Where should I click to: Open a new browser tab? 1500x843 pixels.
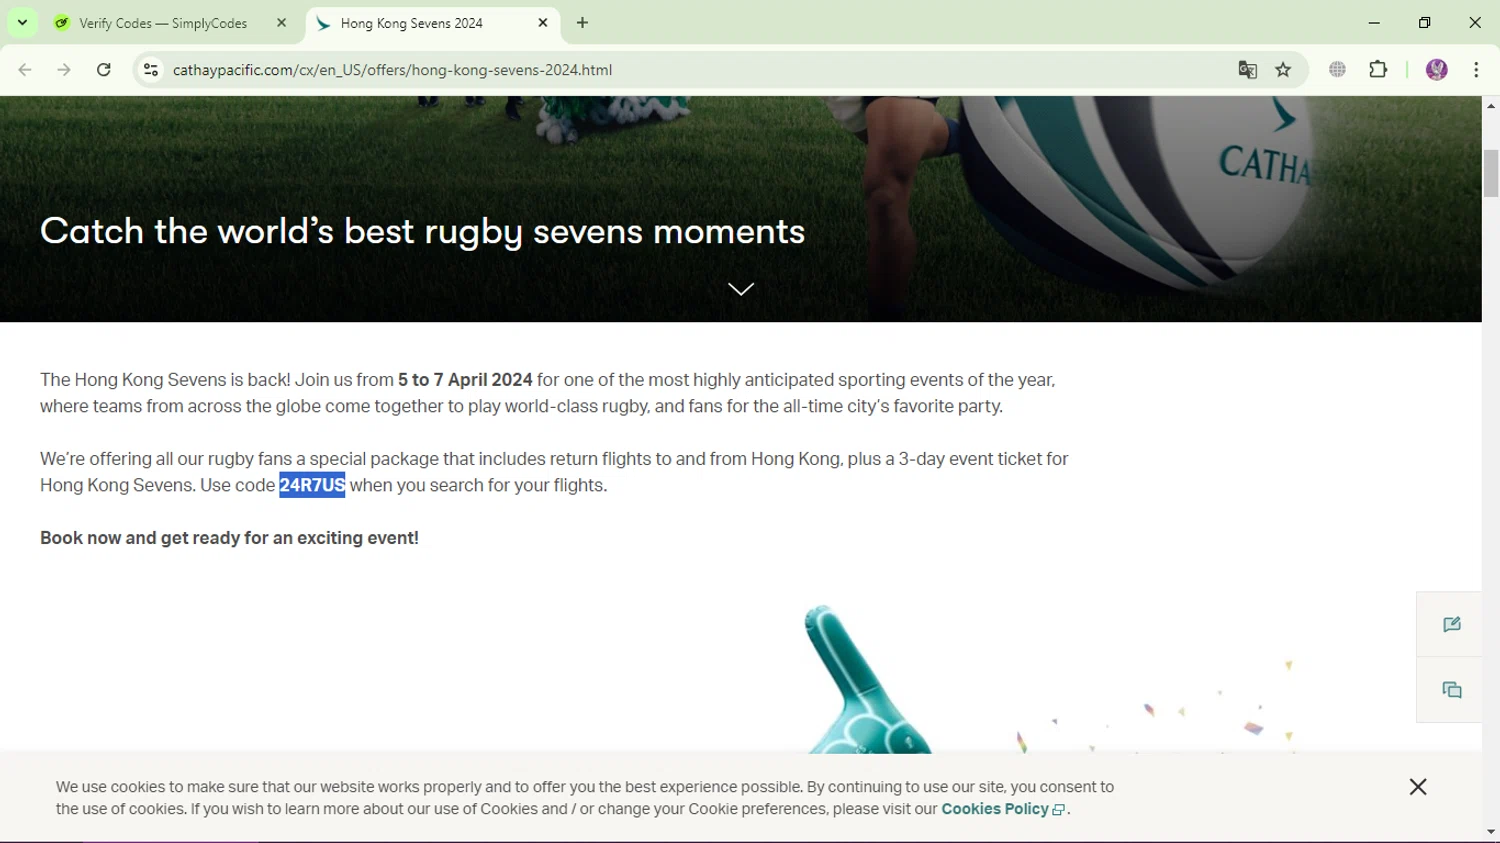583,23
